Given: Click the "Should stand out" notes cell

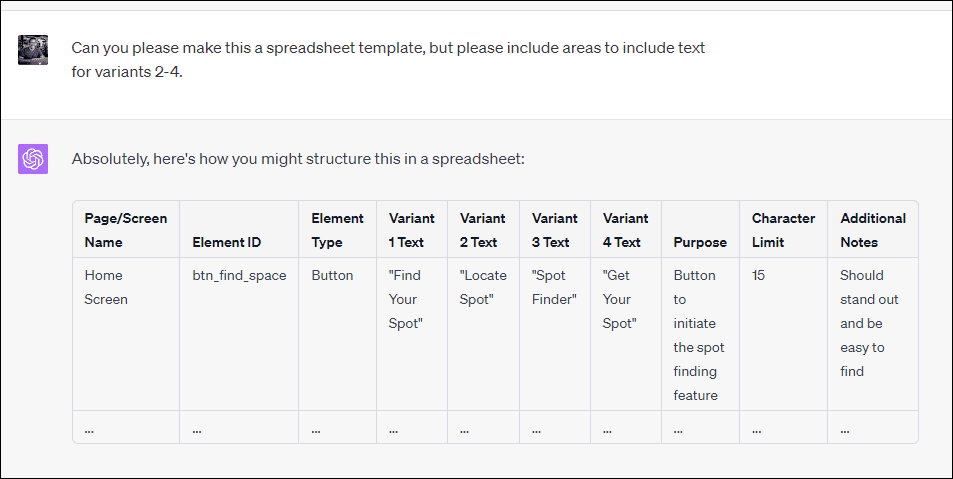Looking at the screenshot, I should (x=873, y=334).
